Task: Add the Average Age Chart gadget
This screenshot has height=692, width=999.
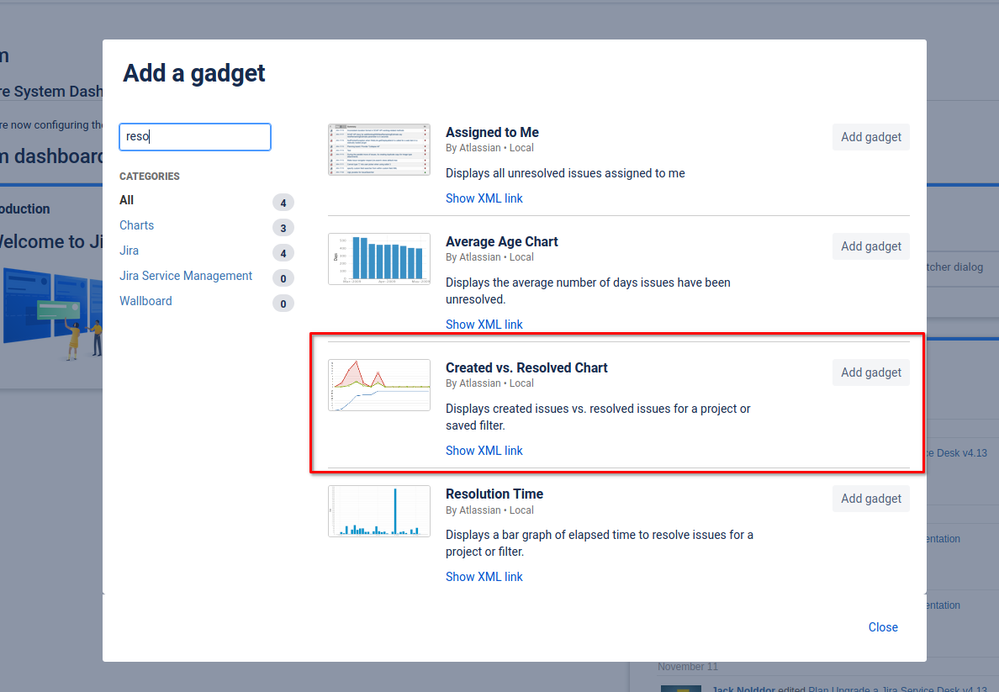Action: coord(871,246)
